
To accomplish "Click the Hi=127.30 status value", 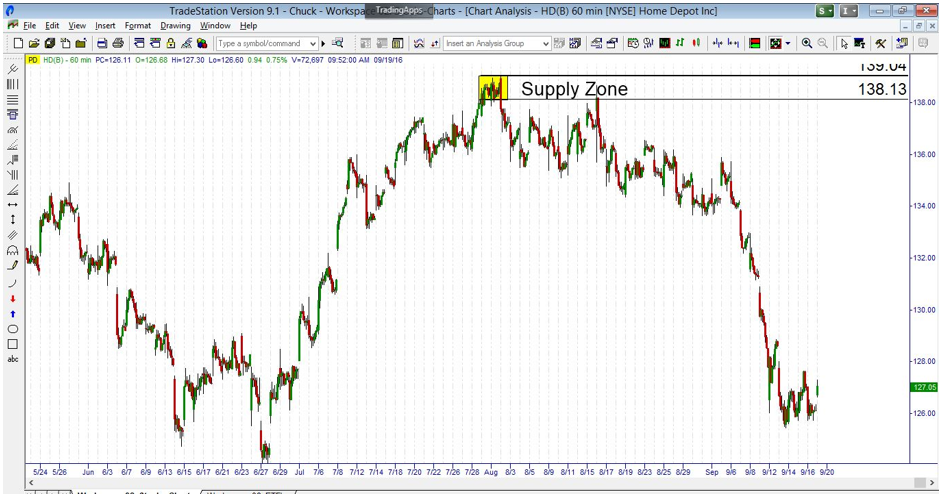I will point(188,60).
